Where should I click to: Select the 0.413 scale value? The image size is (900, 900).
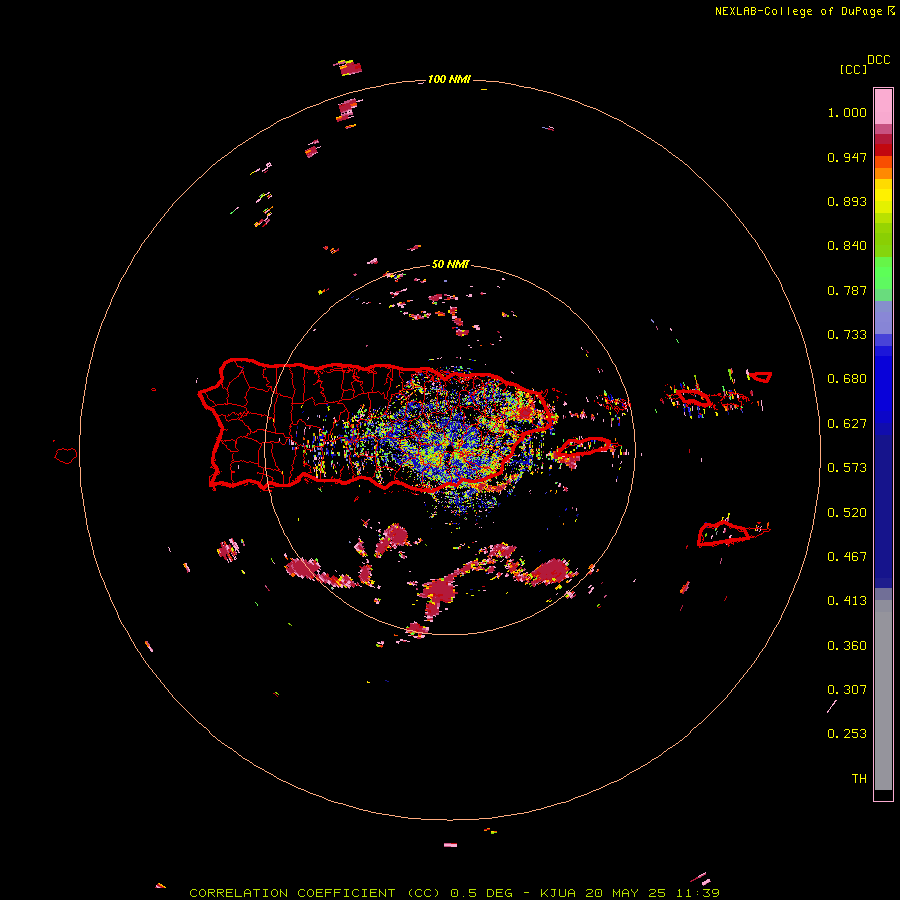[847, 601]
